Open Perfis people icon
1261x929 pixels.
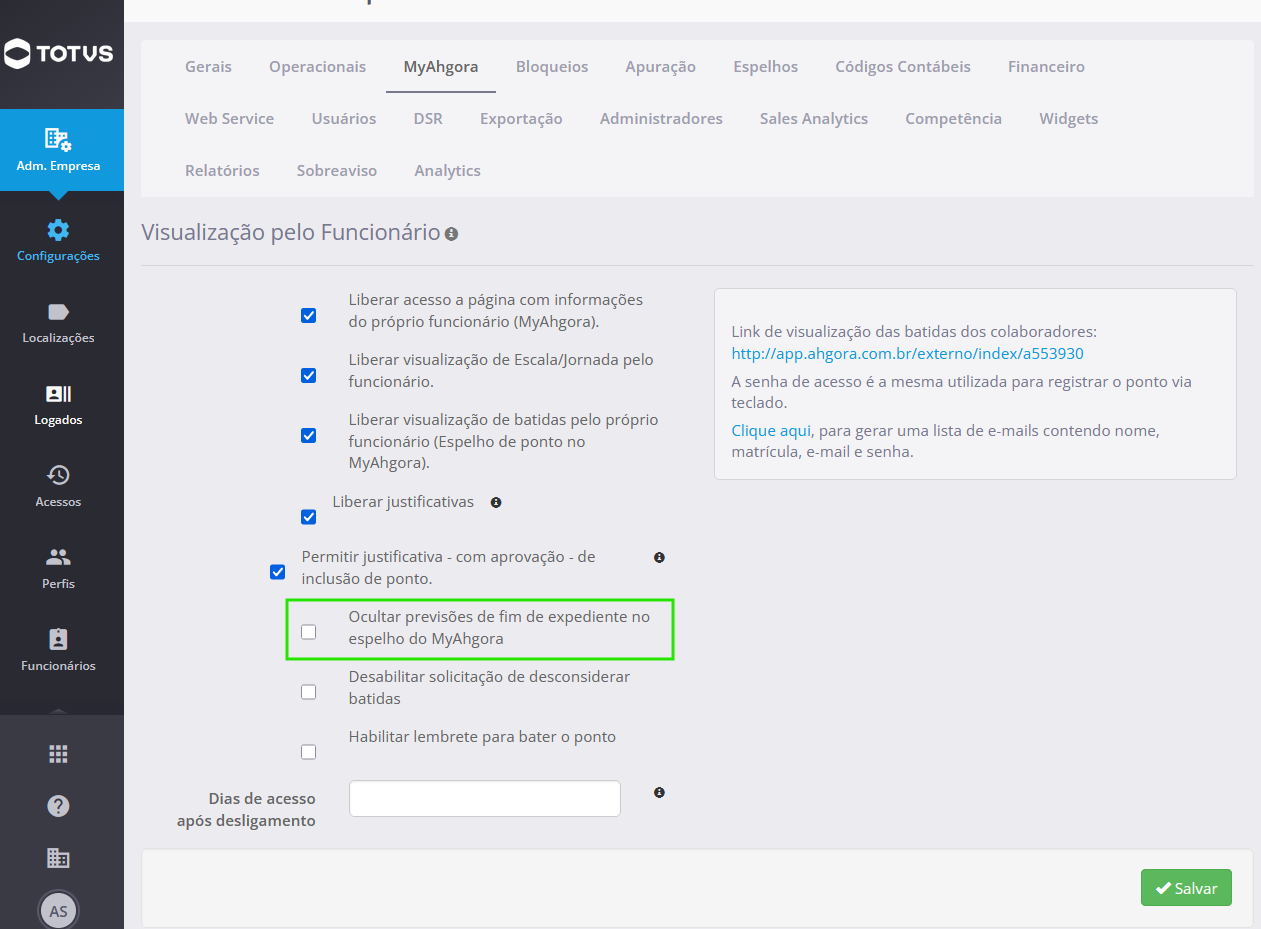59,557
